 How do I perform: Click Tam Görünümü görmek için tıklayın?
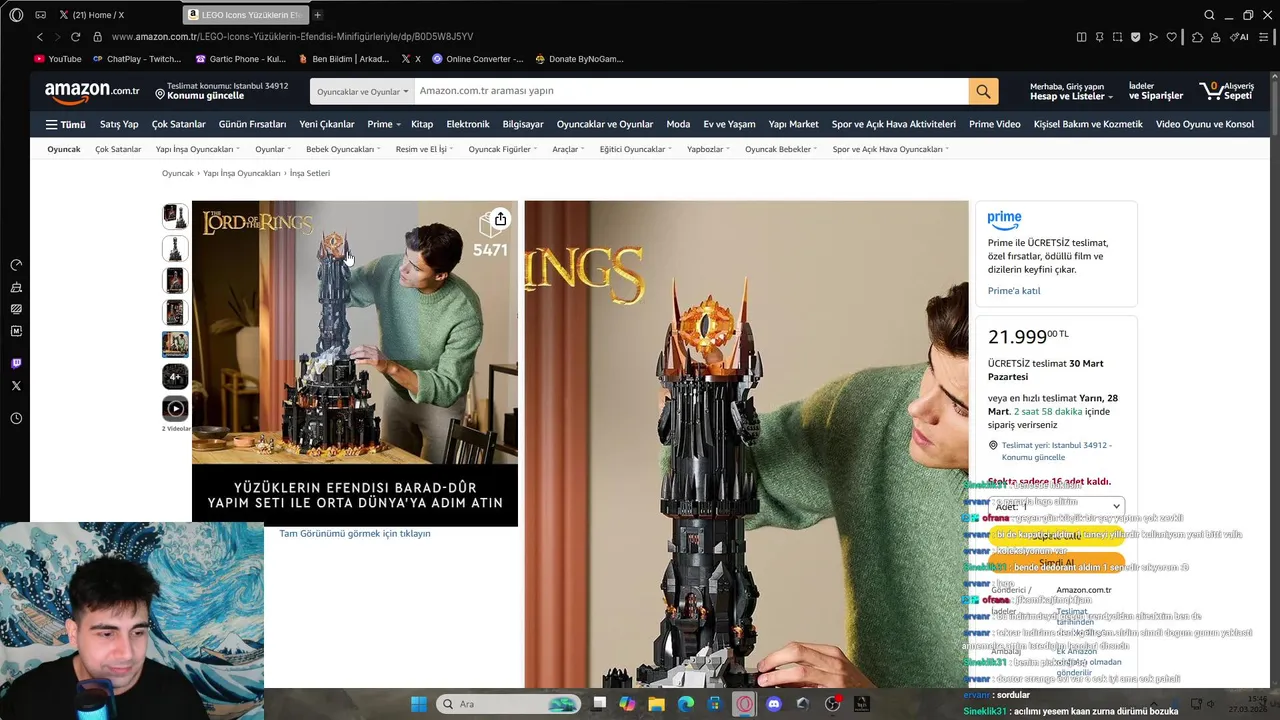tap(355, 534)
